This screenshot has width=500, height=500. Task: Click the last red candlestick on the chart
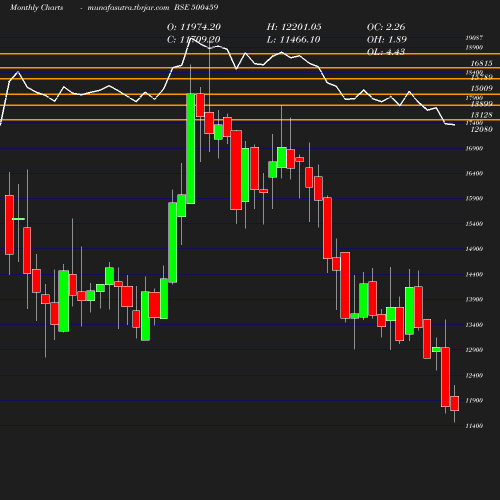click(x=455, y=403)
